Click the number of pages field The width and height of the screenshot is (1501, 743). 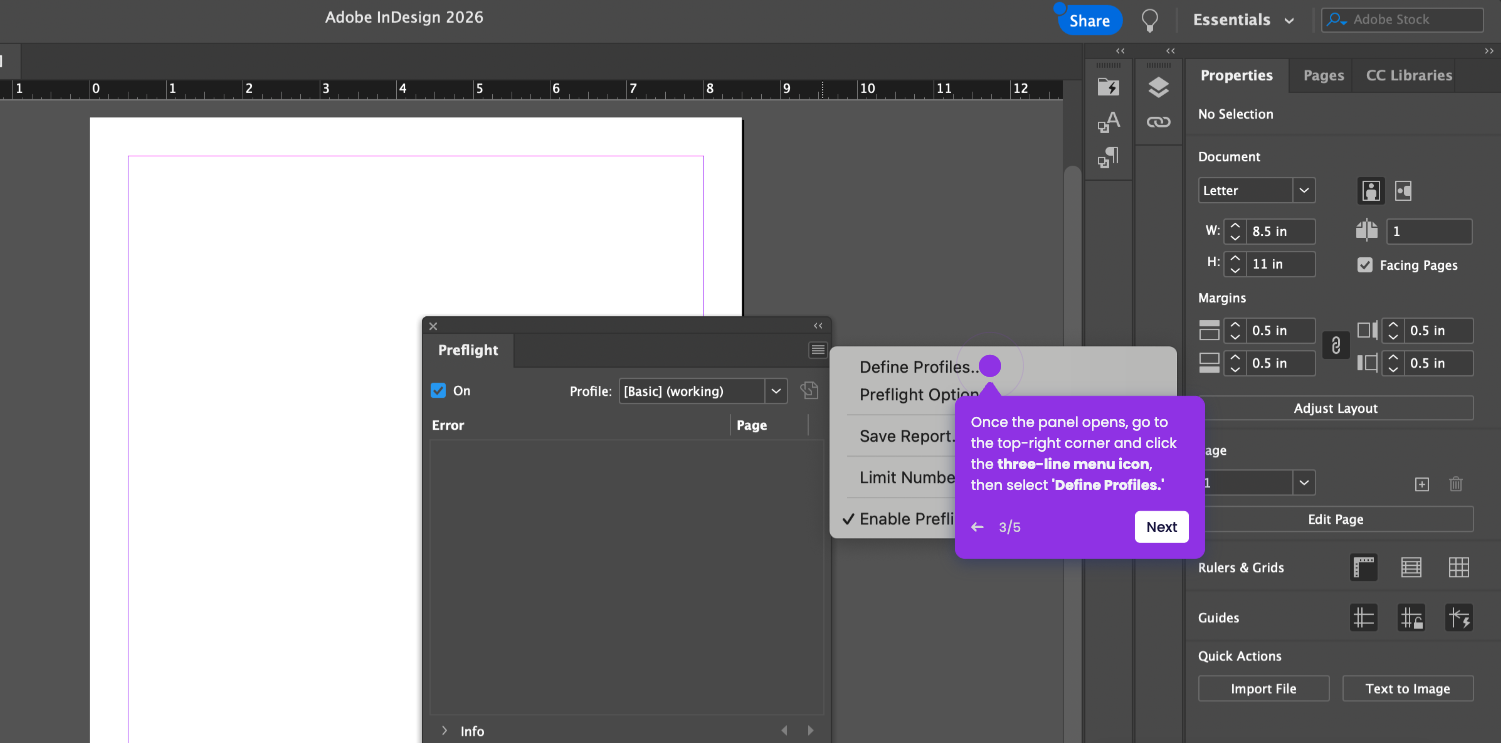click(x=1429, y=231)
